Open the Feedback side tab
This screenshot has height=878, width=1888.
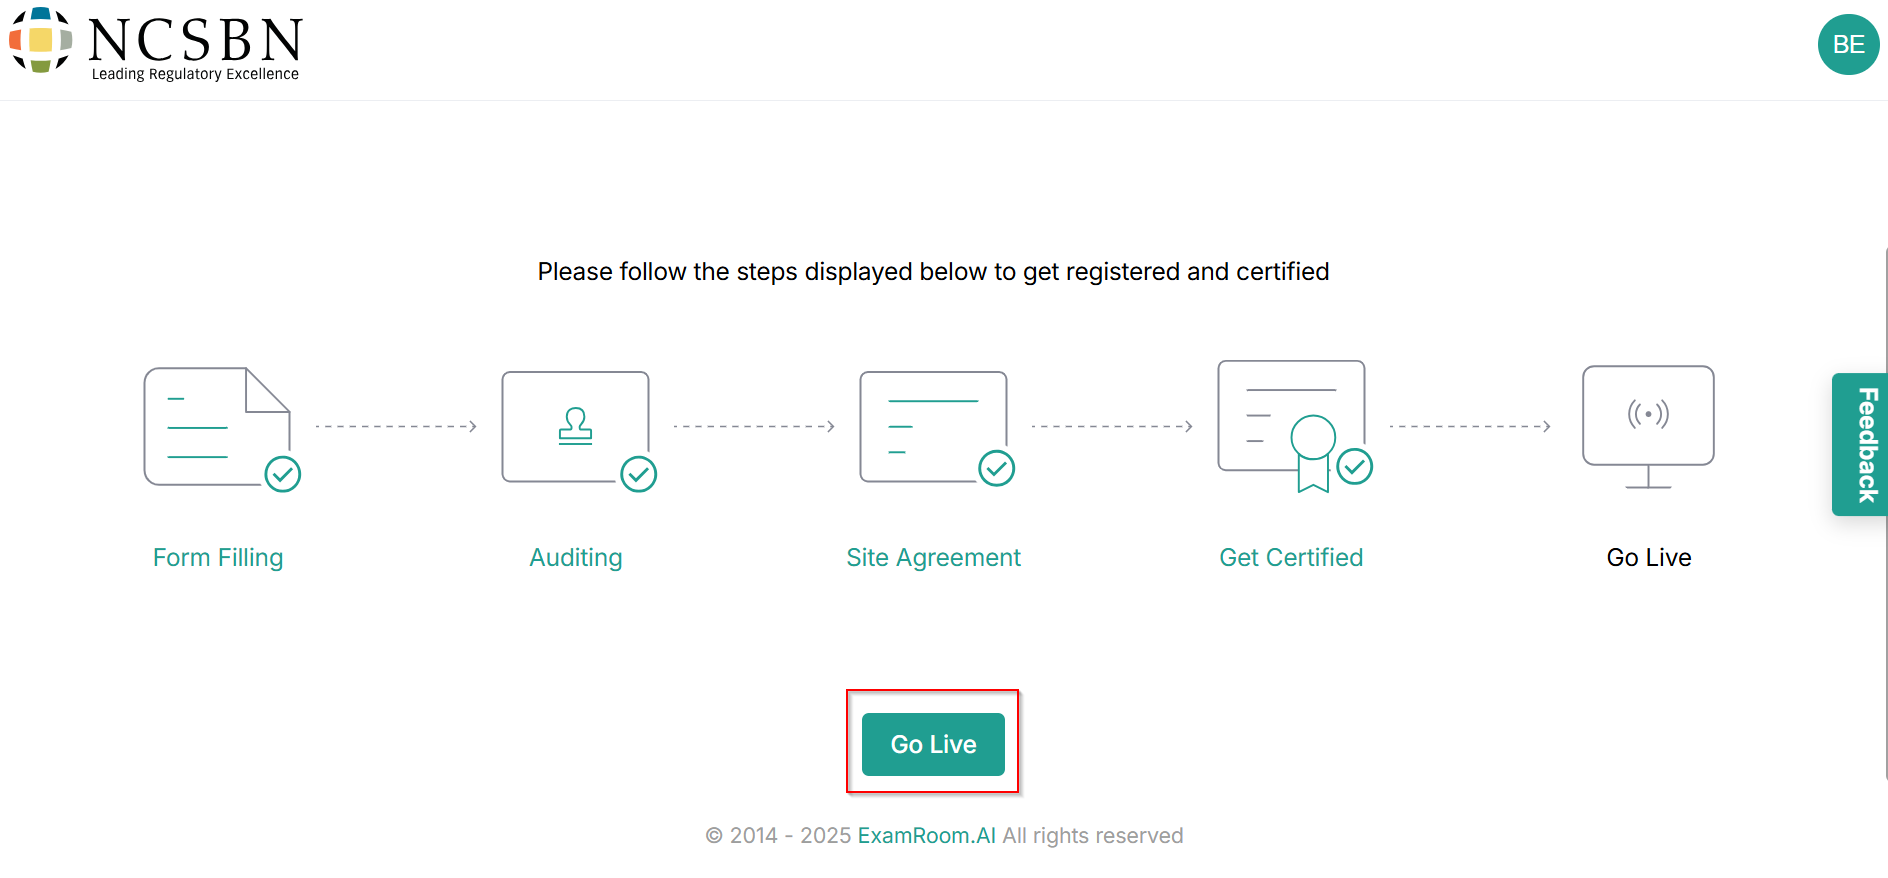[x=1863, y=444]
